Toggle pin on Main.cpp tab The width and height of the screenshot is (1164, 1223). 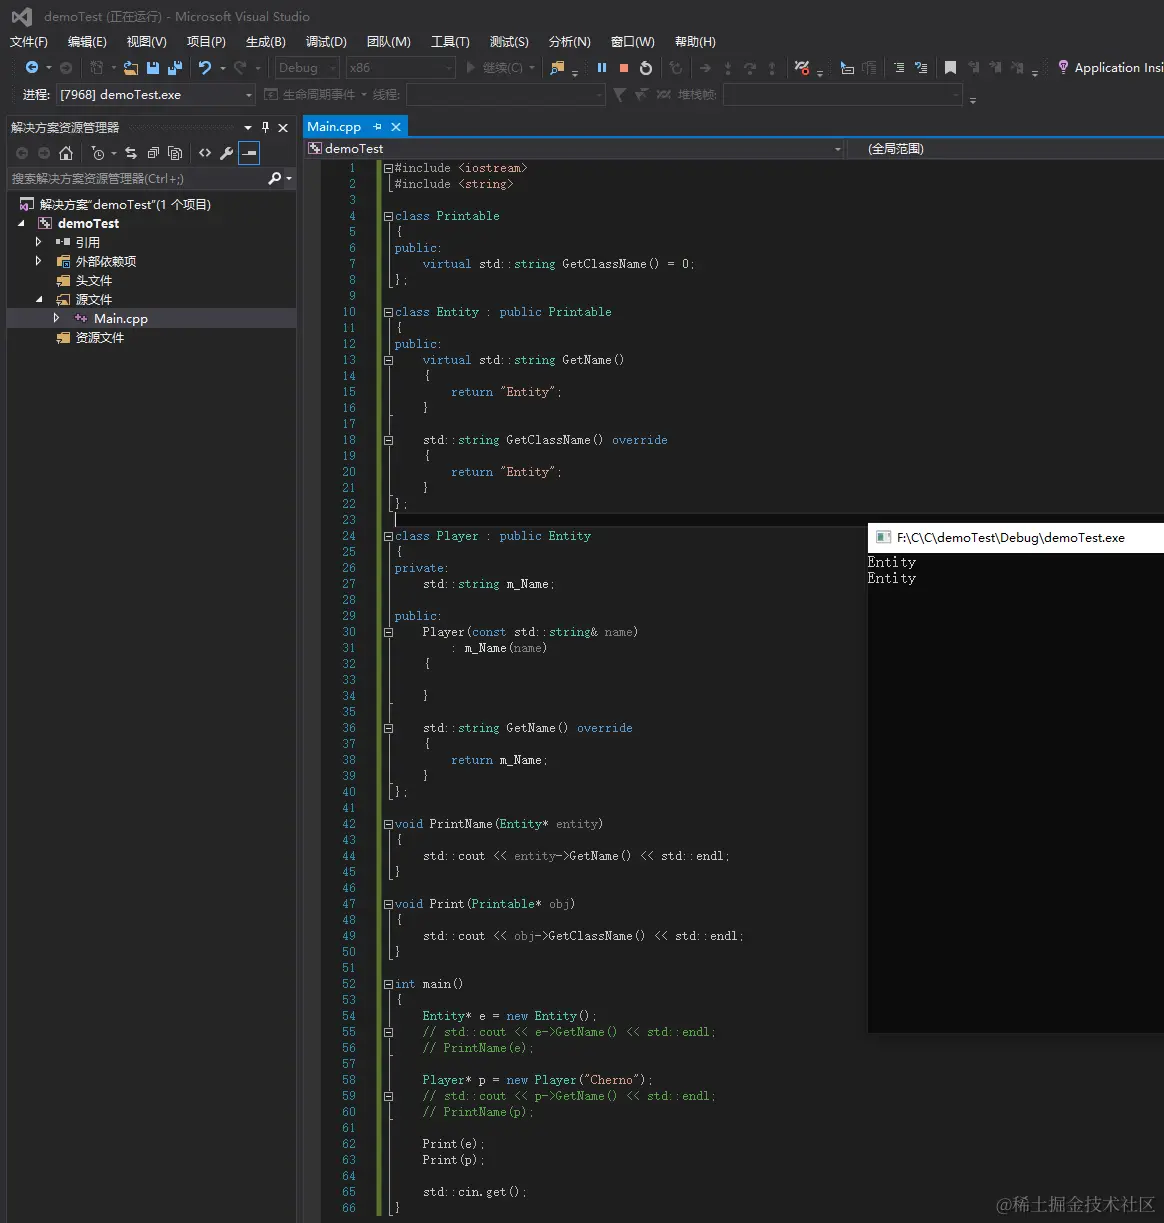[x=377, y=127]
